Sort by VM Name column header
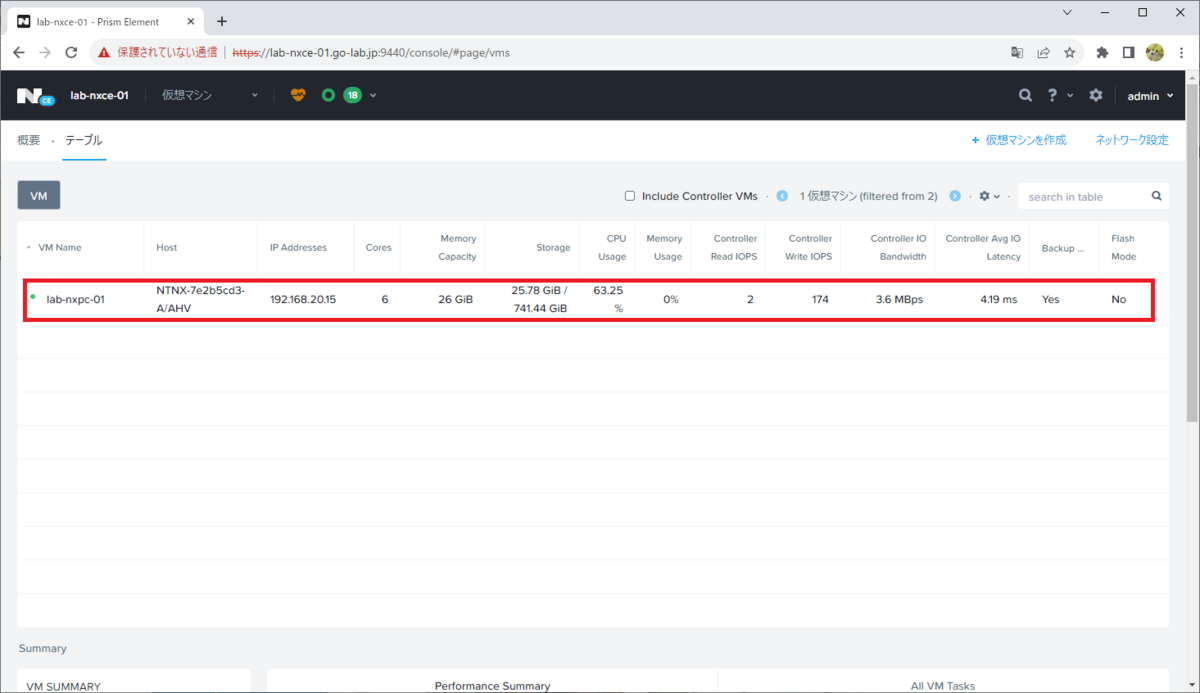The width and height of the screenshot is (1200, 693). 59,247
